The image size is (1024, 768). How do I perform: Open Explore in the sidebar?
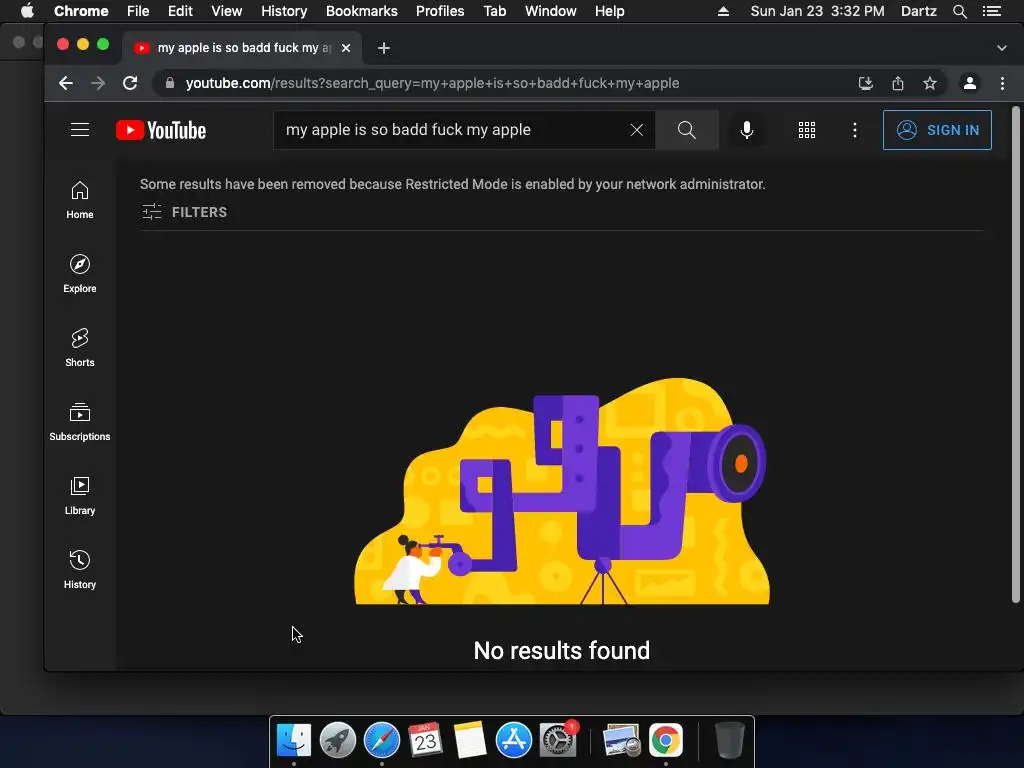click(80, 274)
